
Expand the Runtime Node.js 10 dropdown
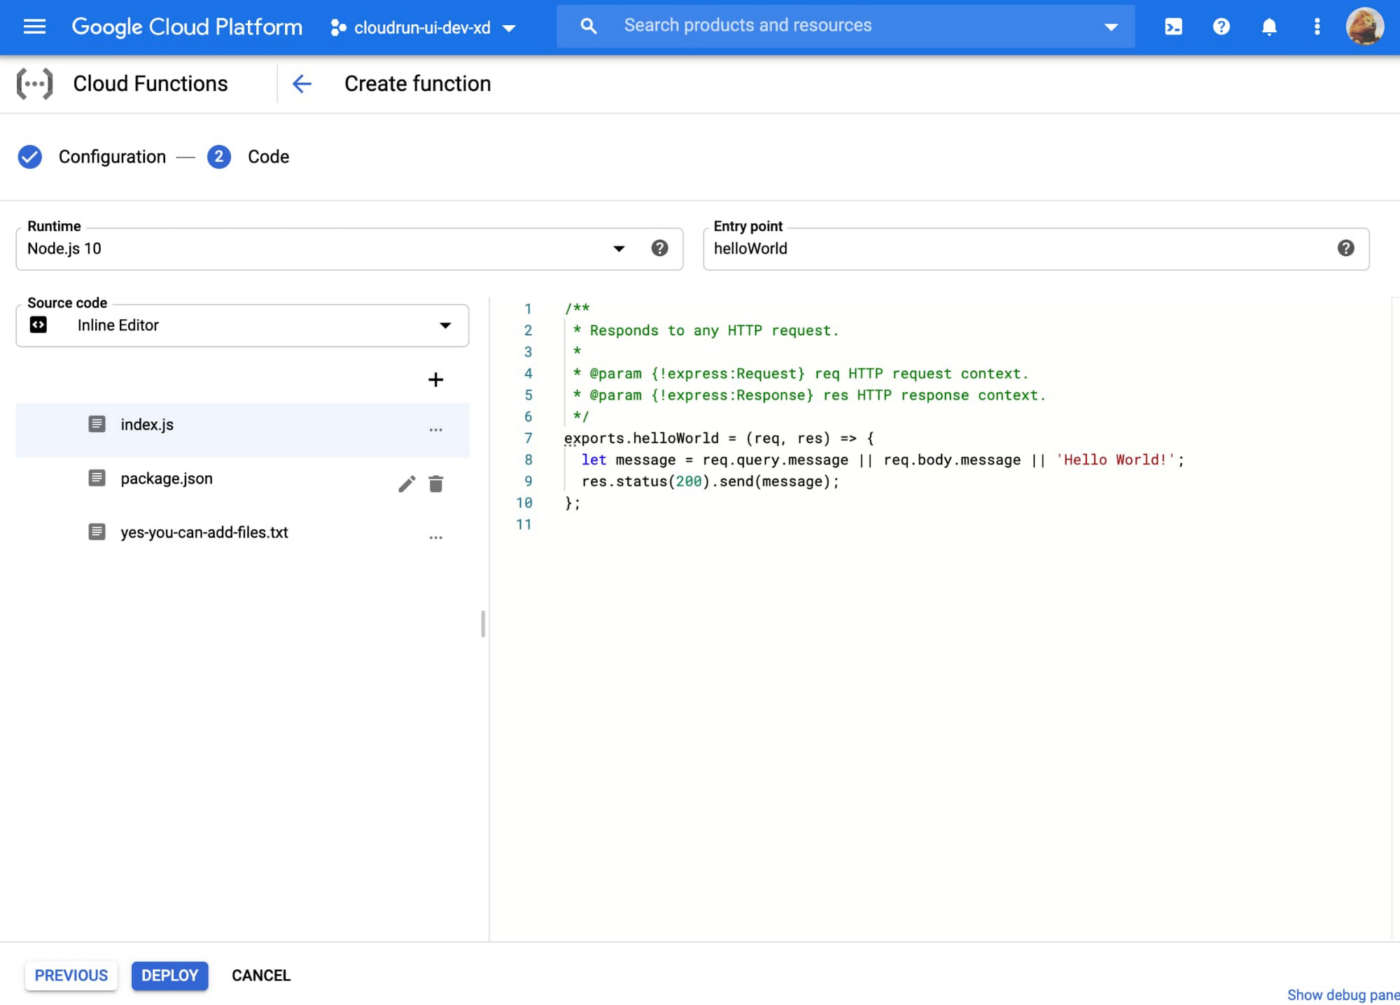(619, 249)
